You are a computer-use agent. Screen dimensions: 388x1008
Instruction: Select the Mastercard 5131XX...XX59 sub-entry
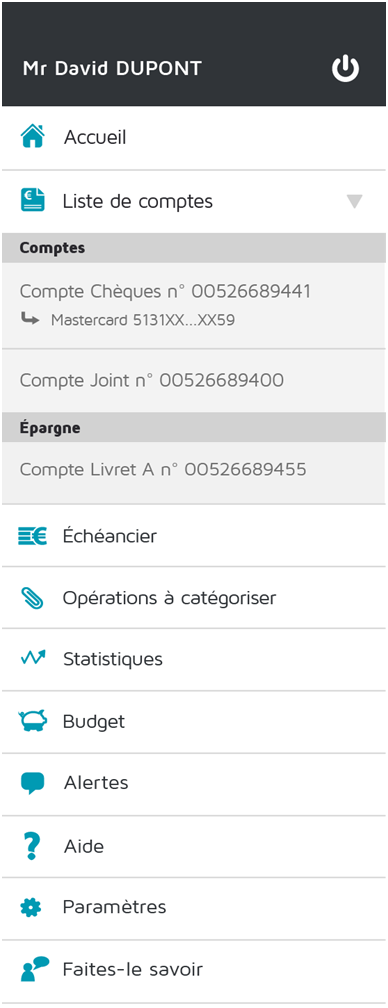pos(143,320)
